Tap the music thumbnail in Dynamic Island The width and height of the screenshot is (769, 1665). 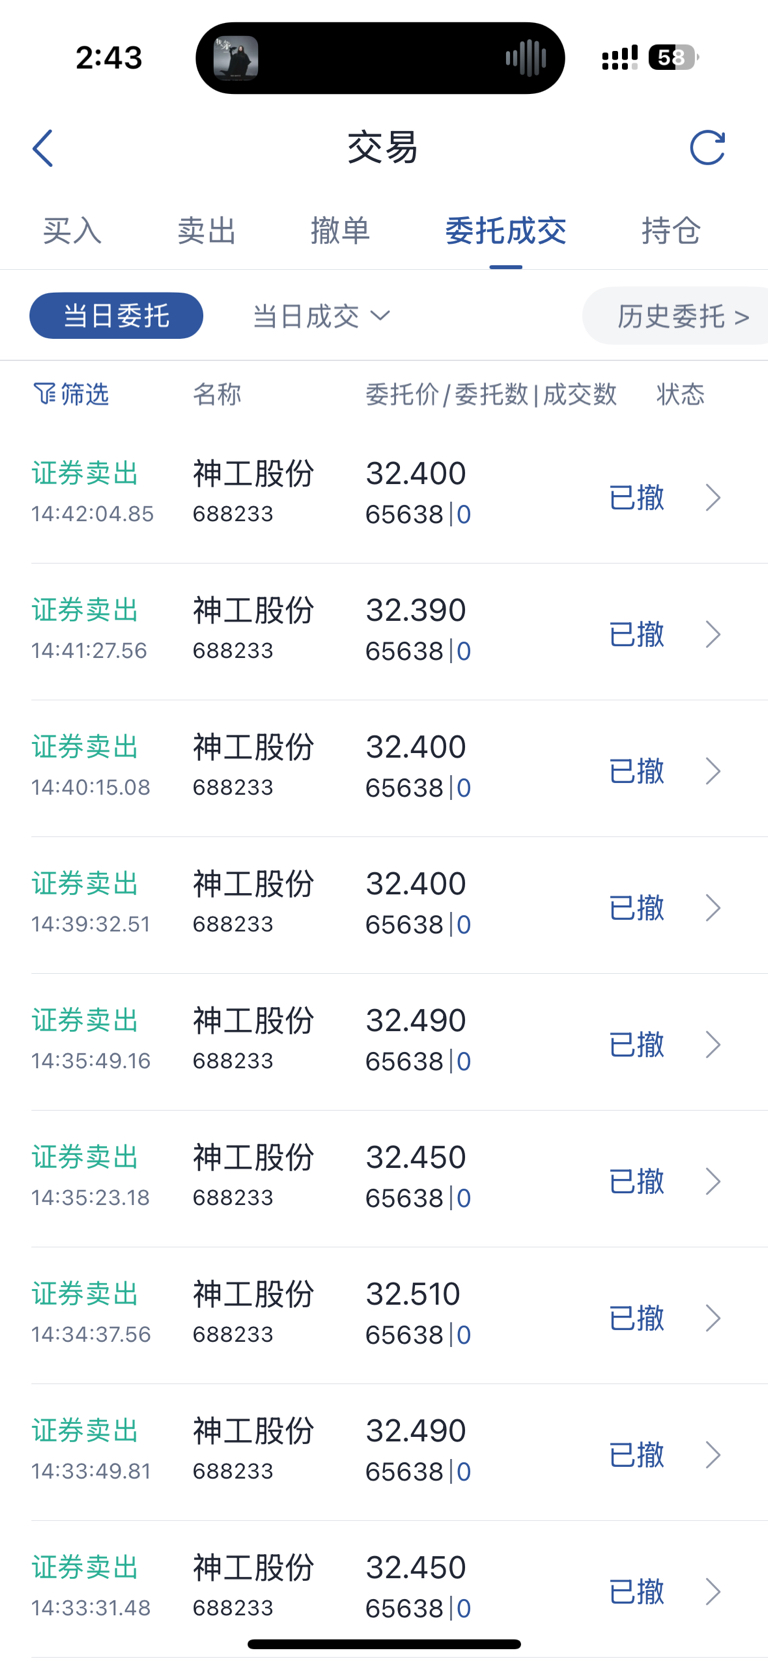click(x=236, y=58)
